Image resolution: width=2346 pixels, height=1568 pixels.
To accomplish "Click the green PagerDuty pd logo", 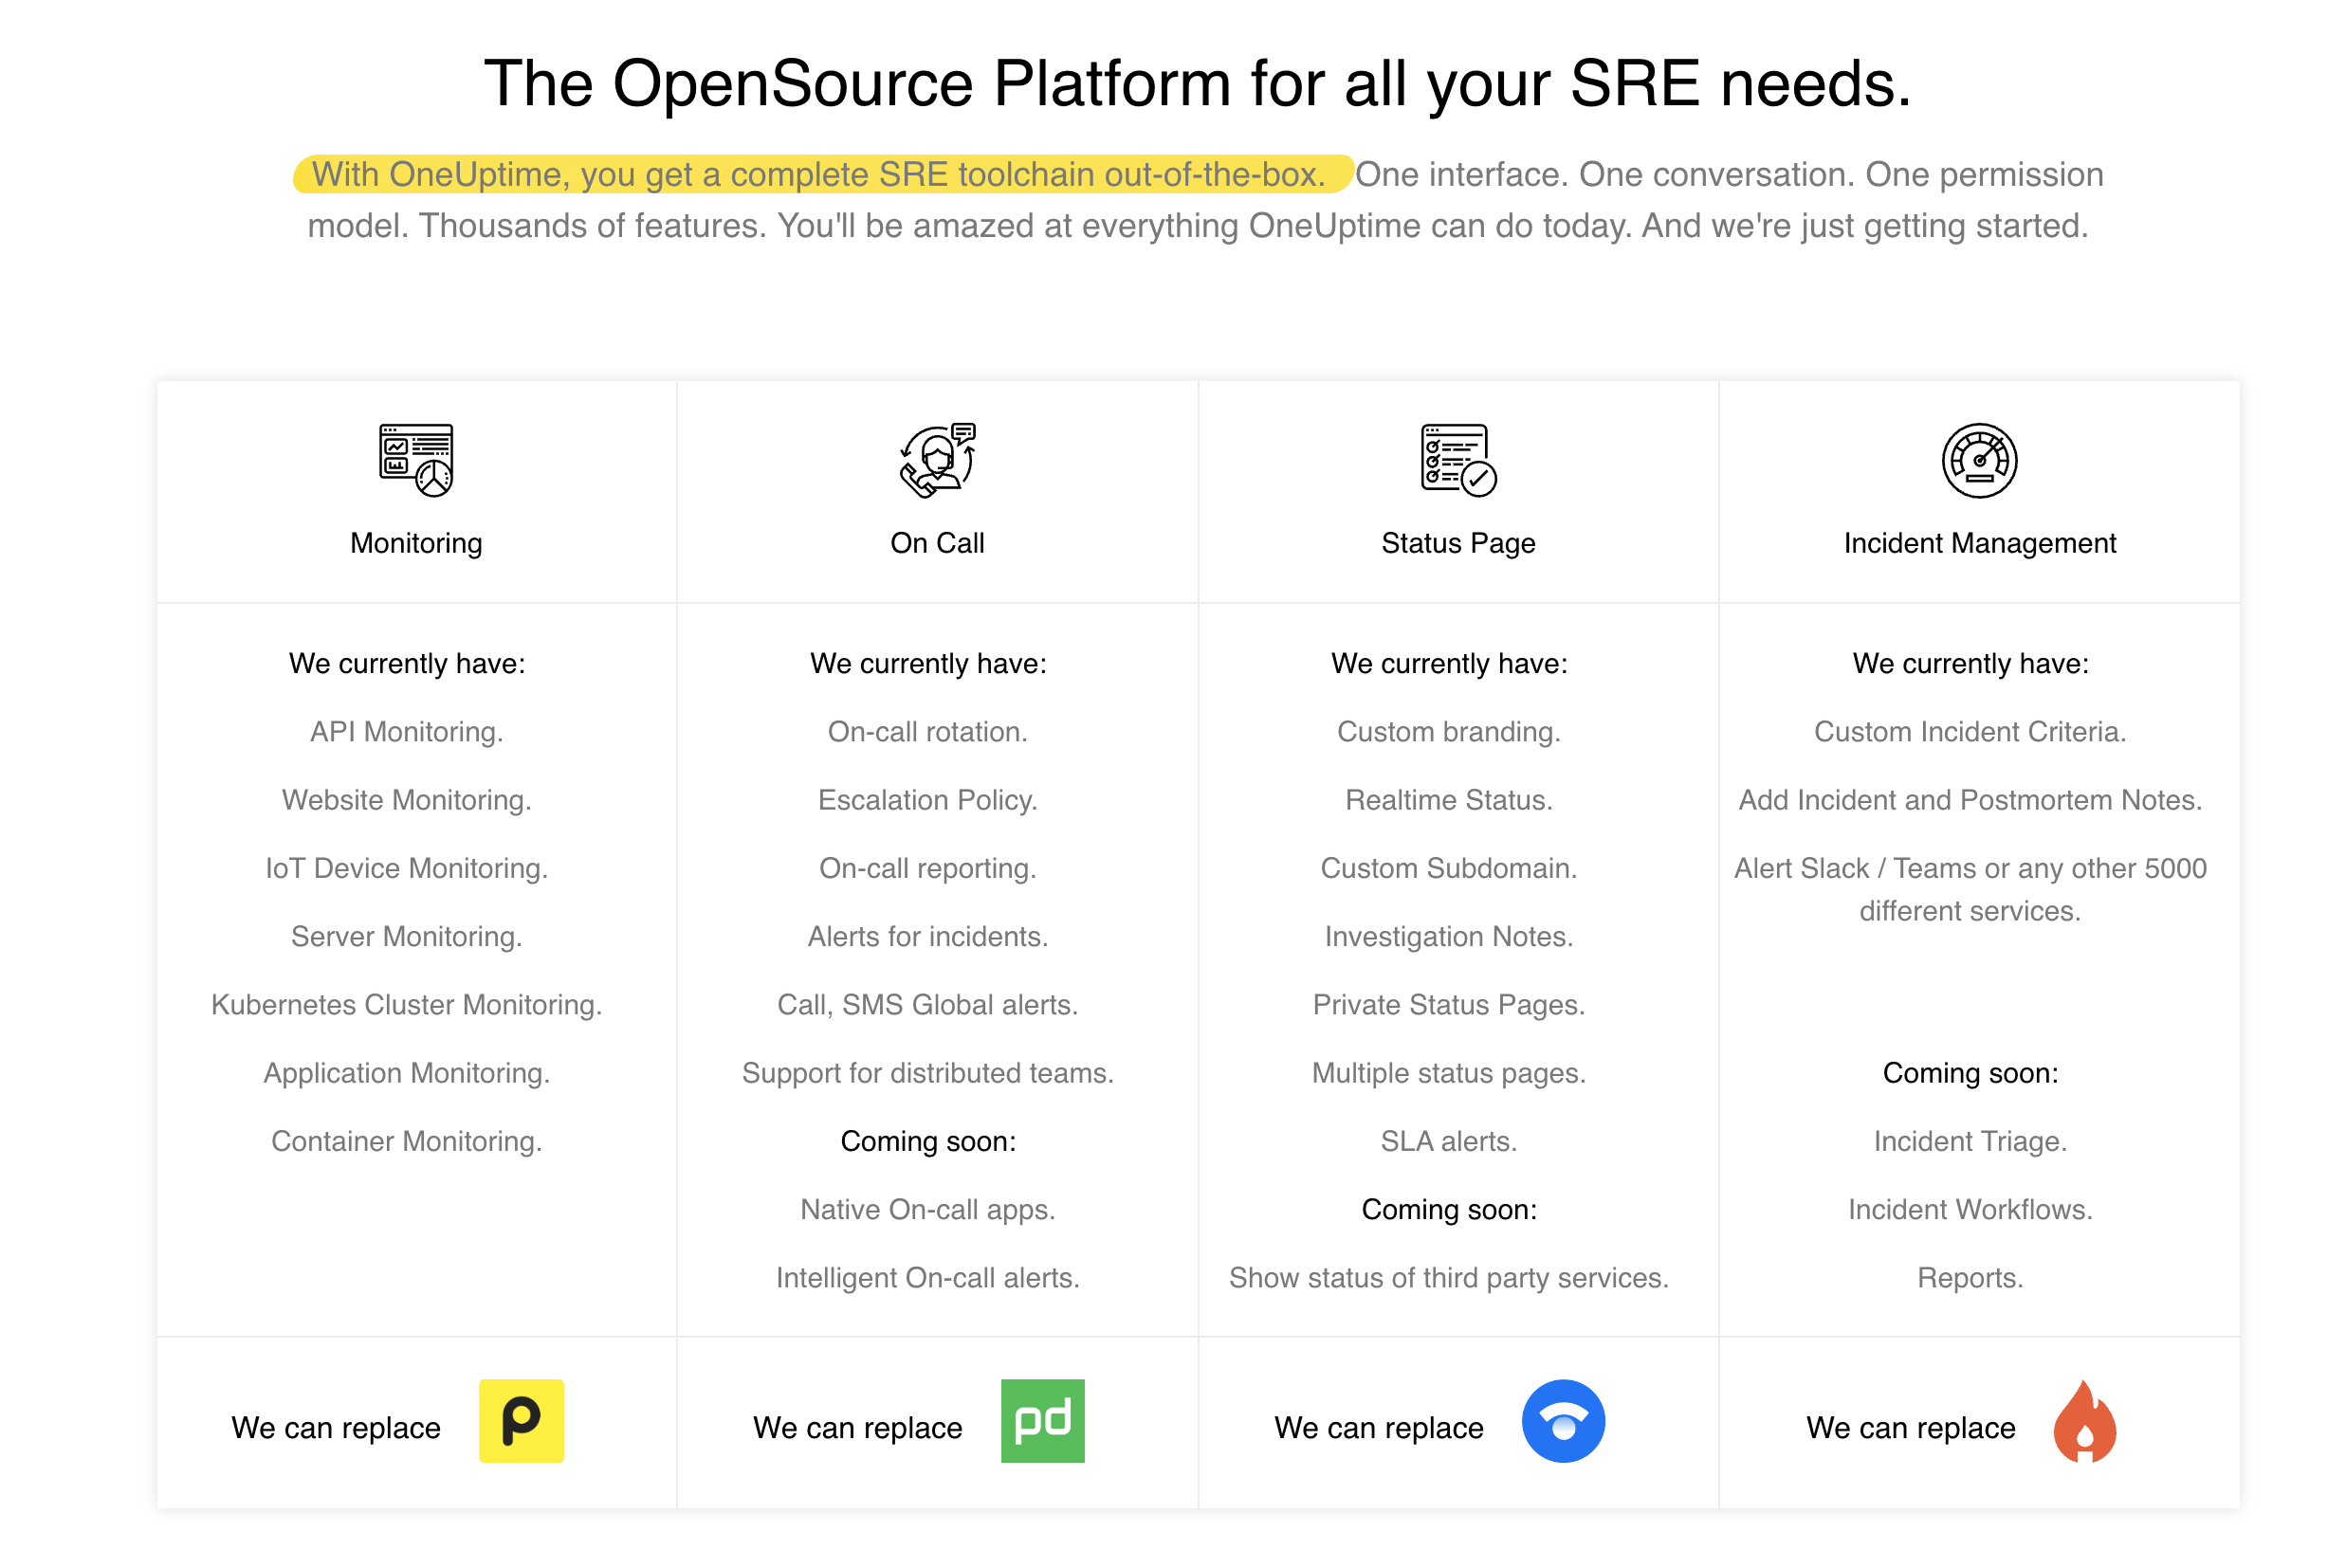I will click(1042, 1421).
